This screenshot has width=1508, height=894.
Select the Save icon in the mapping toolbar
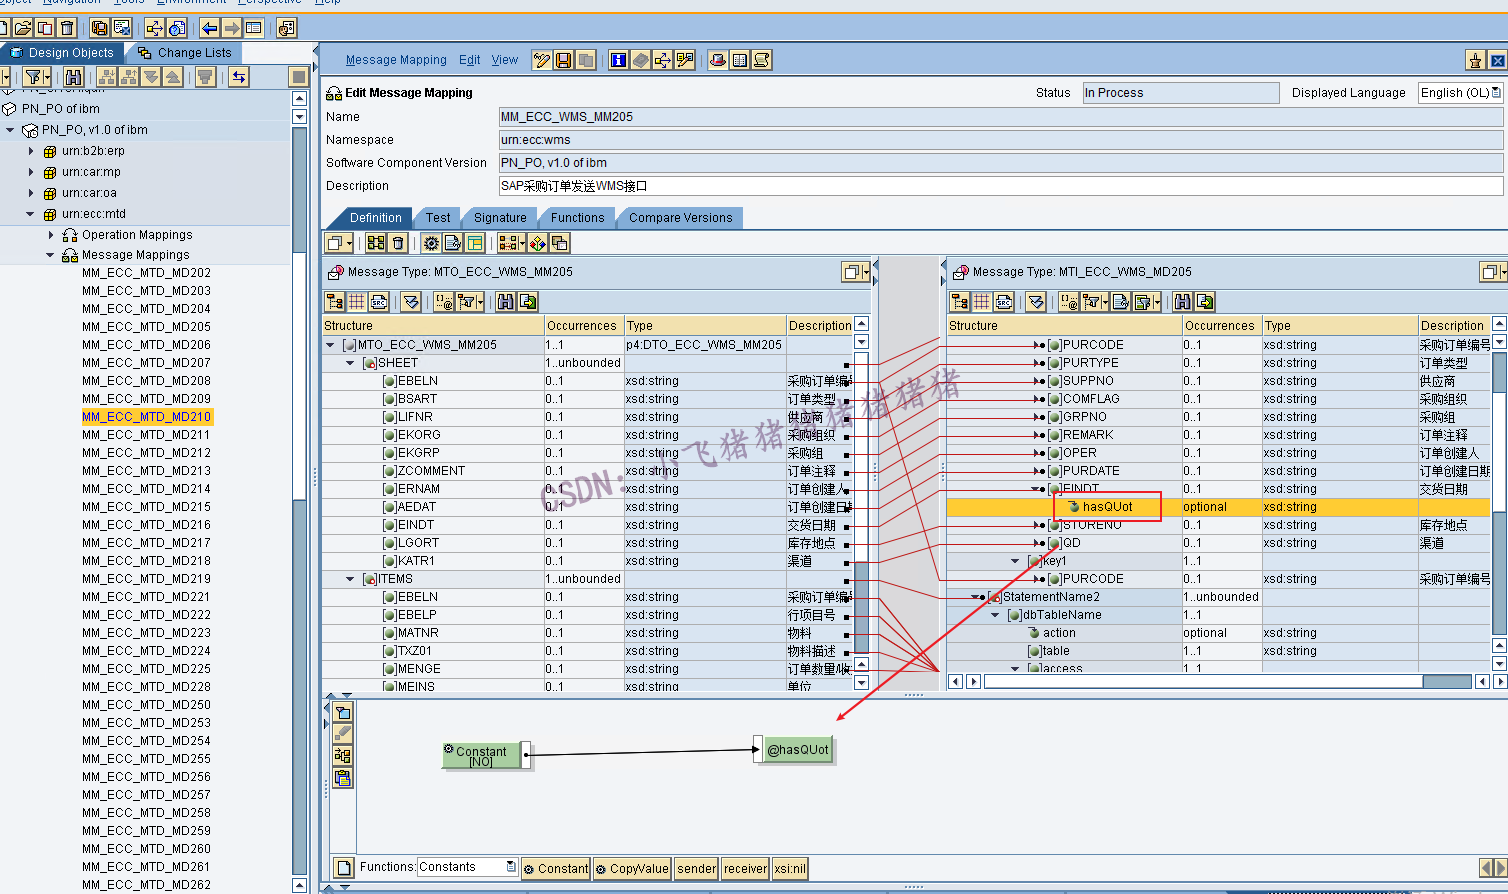pos(563,60)
